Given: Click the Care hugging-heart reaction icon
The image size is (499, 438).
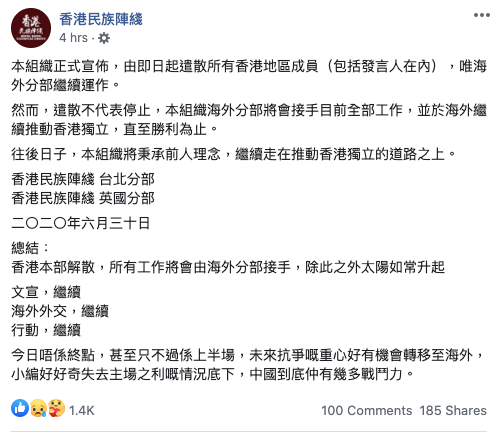Looking at the screenshot, I should [57, 408].
